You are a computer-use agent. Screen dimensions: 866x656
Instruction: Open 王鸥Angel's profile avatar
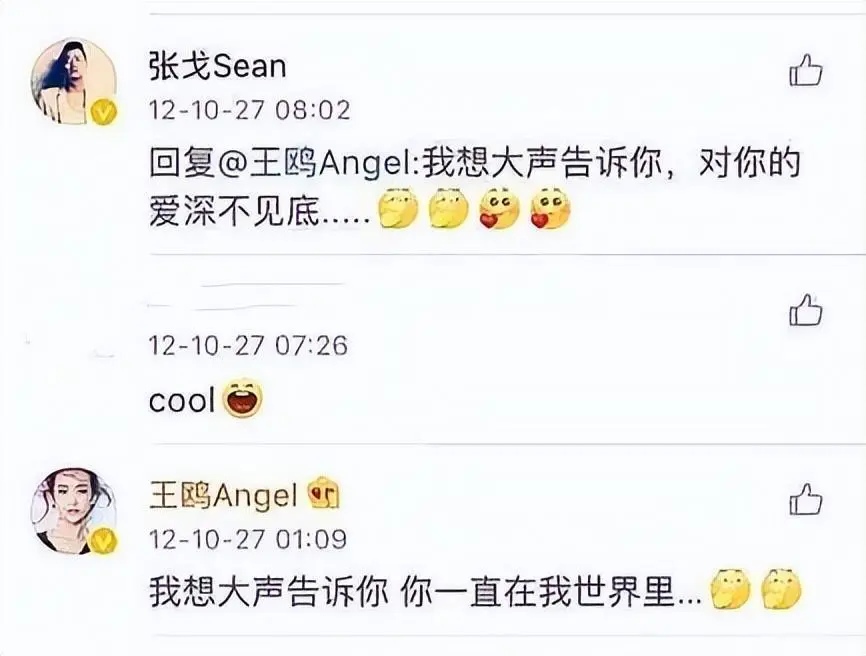pyautogui.click(x=74, y=511)
